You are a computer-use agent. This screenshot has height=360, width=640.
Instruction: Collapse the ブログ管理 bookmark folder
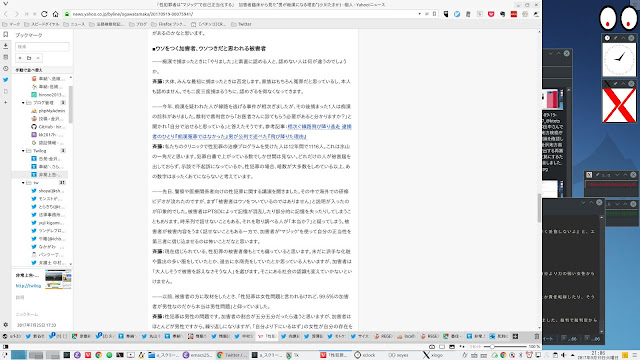(x=23, y=103)
